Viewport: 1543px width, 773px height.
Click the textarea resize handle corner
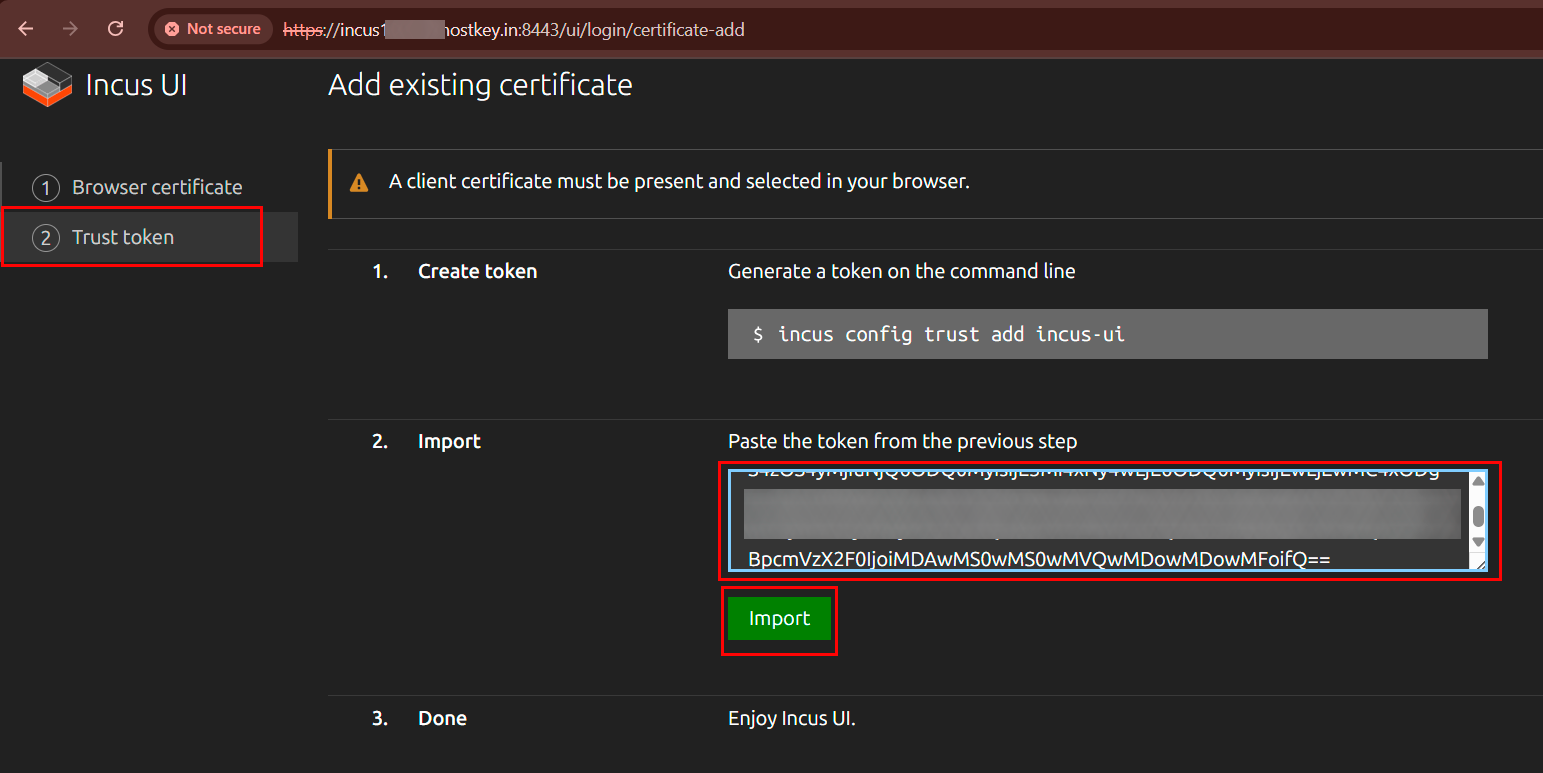point(1479,564)
